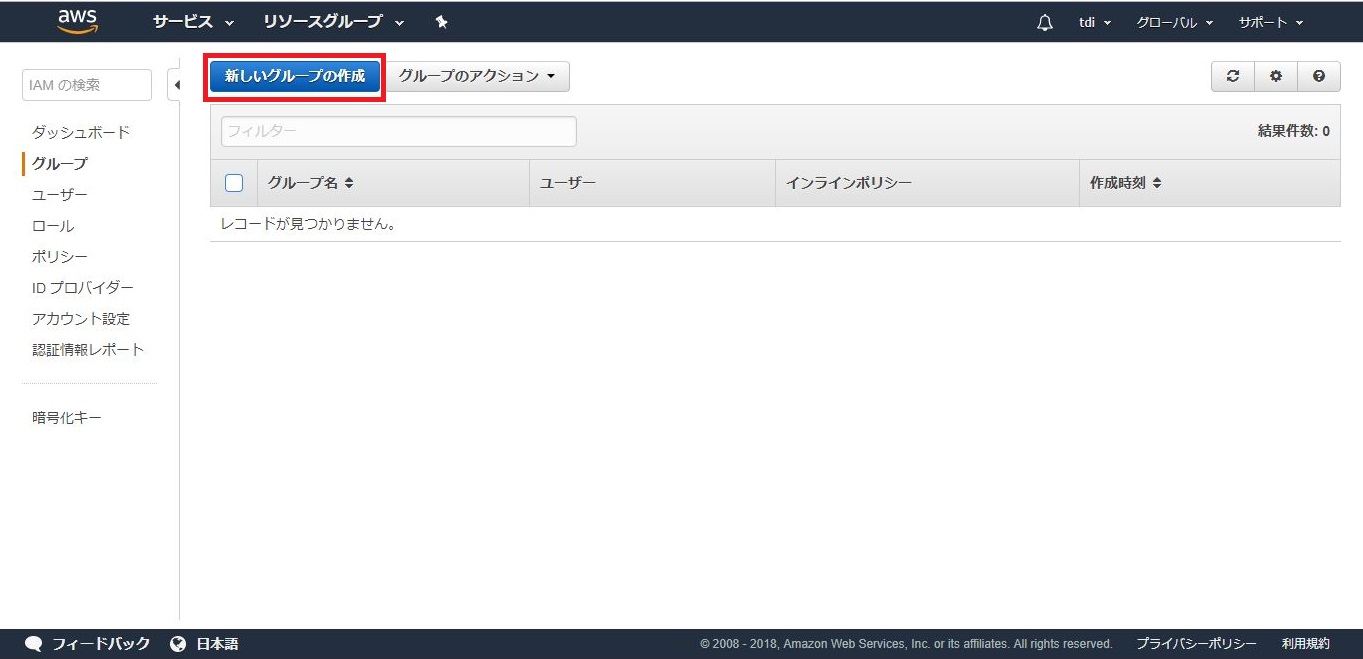Collapse the sidebar with arrow icon
This screenshot has width=1363, height=659.
[x=176, y=85]
